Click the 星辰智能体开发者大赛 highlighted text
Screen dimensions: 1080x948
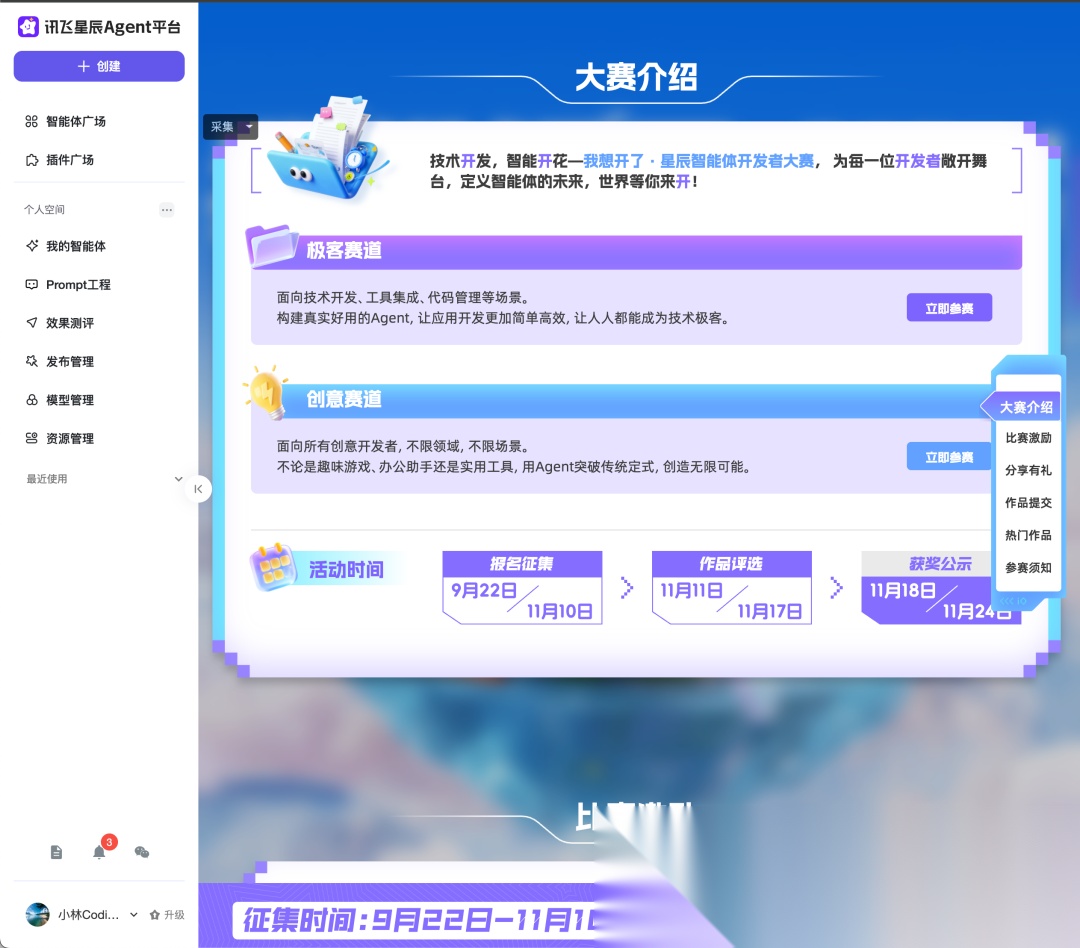[737, 161]
